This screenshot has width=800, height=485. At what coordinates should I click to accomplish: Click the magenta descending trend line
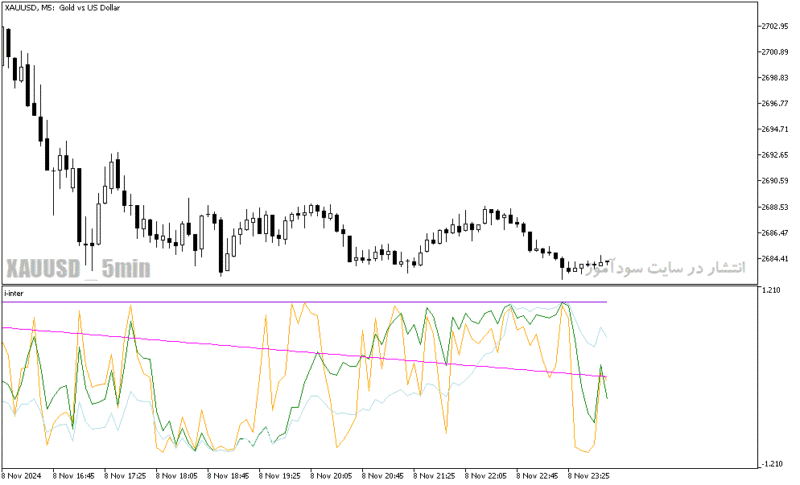click(305, 351)
